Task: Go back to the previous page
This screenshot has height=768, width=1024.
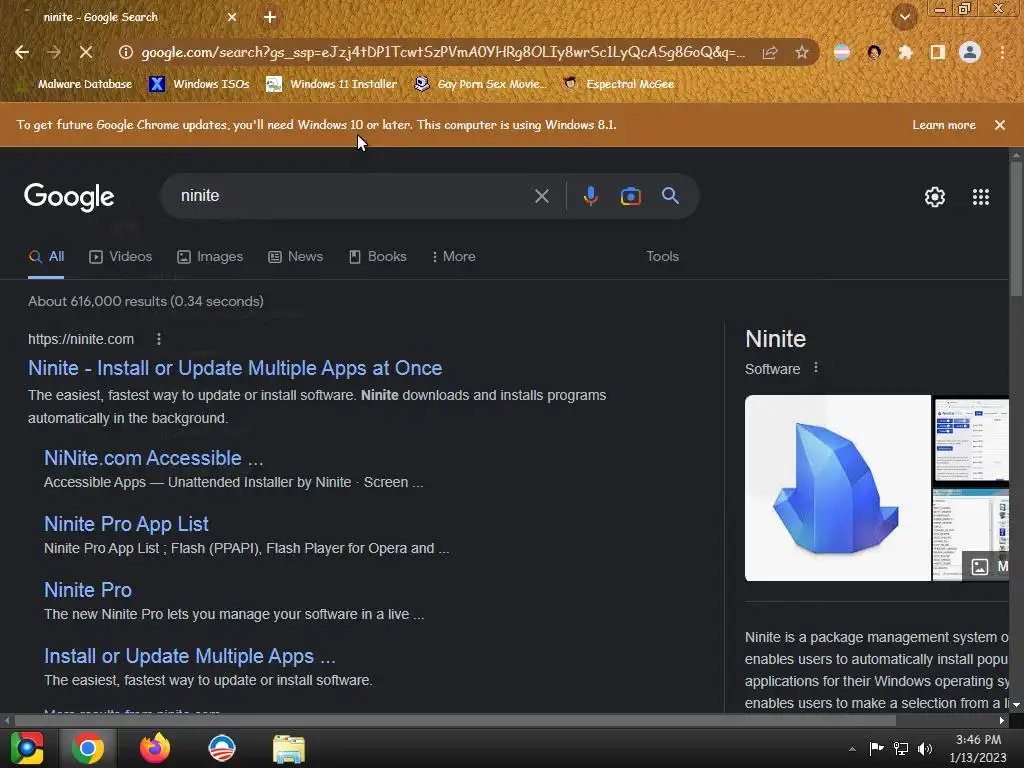Action: point(22,52)
